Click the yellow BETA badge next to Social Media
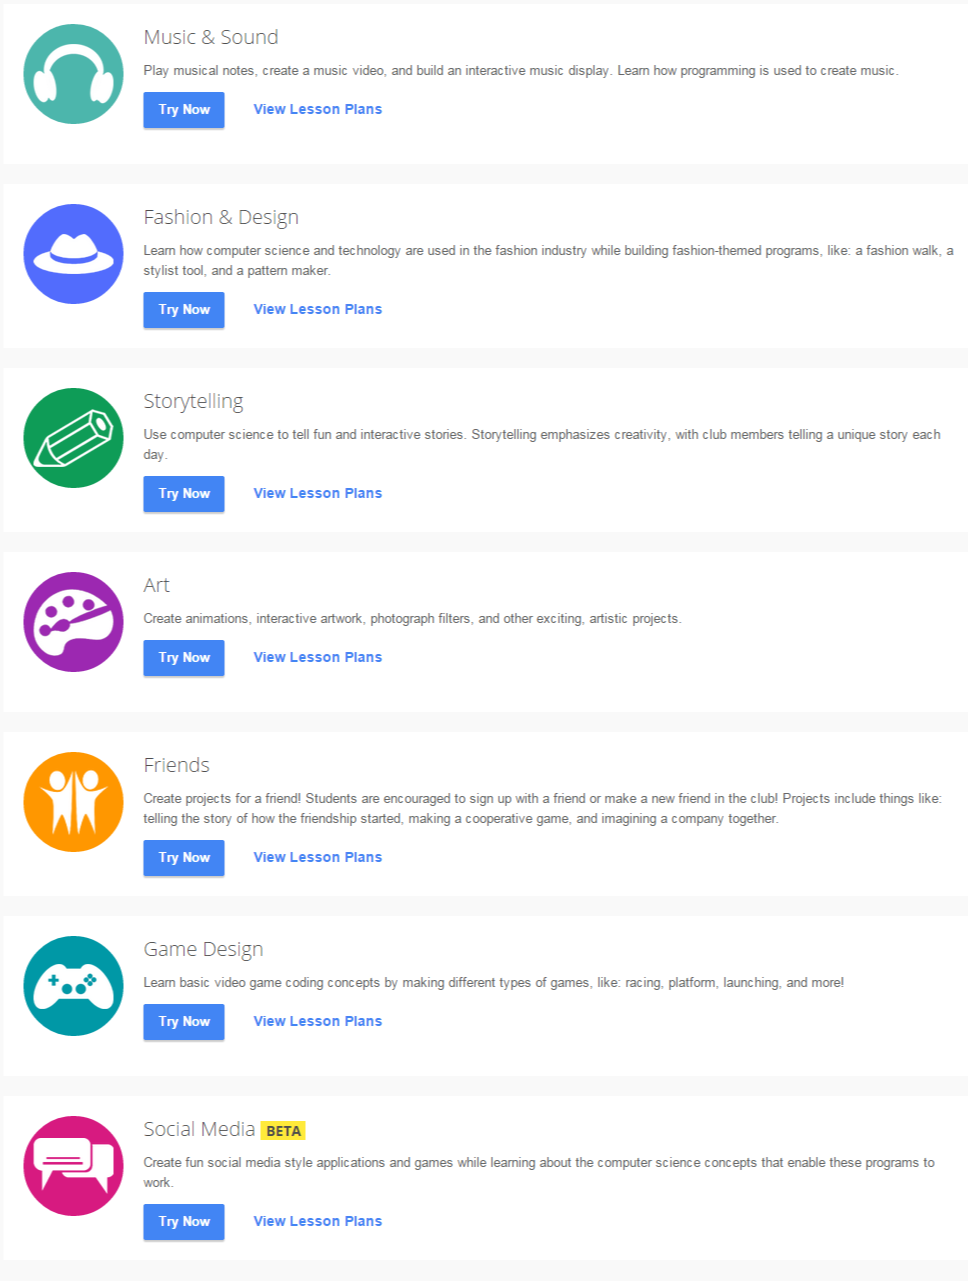The width and height of the screenshot is (968, 1281). (283, 1130)
